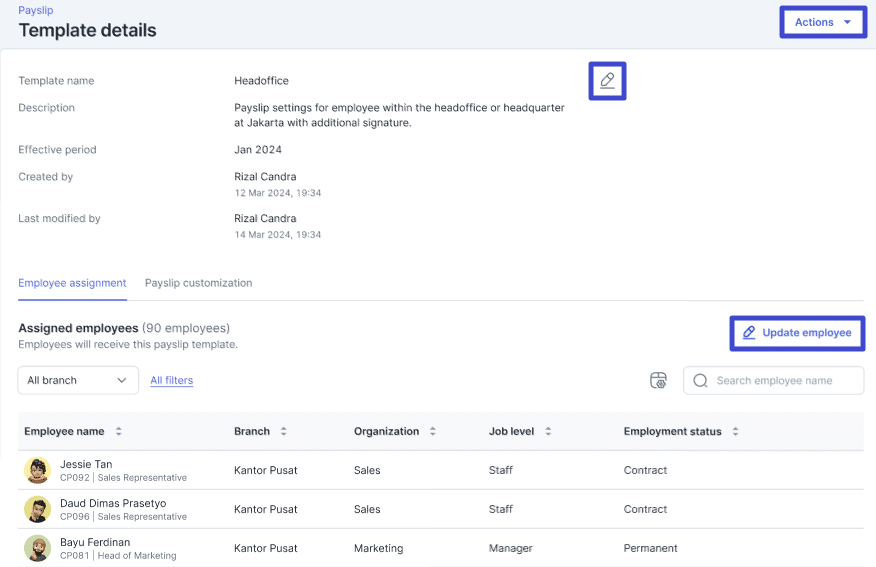876x567 pixels.
Task: Sort the Job level column
Action: [548, 432]
